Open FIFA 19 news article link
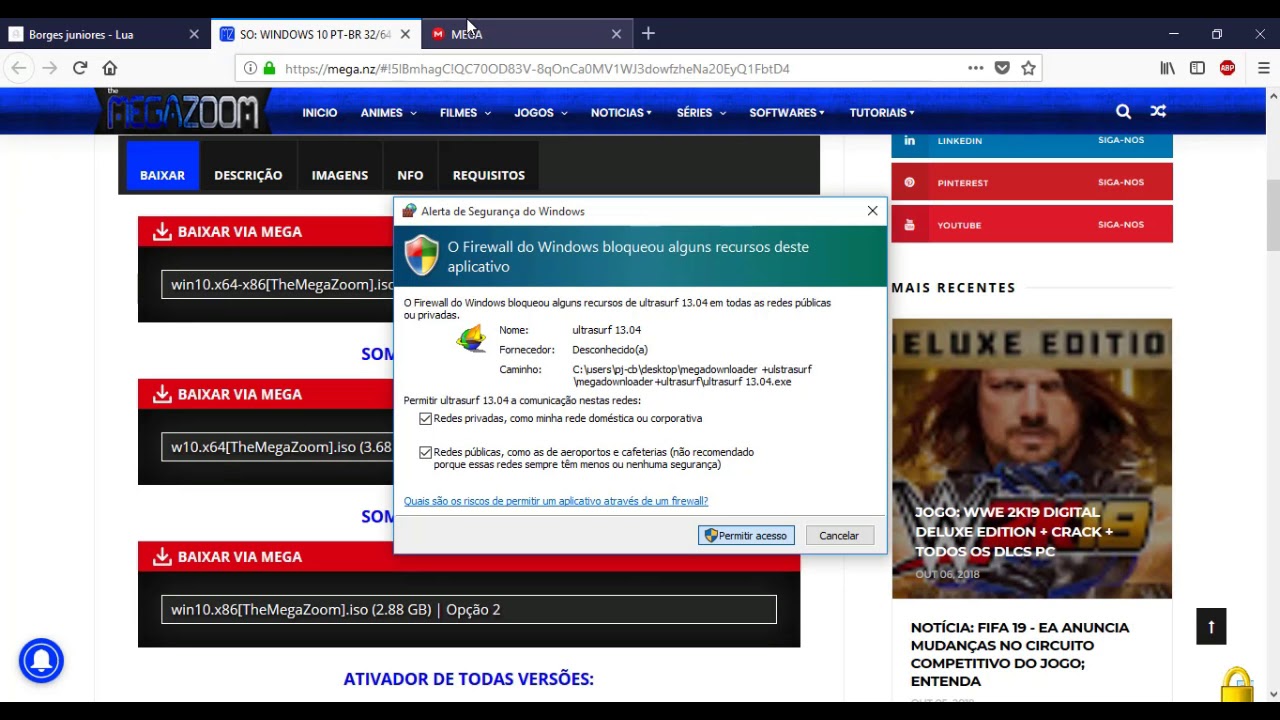The width and height of the screenshot is (1280, 720). (x=1020, y=654)
